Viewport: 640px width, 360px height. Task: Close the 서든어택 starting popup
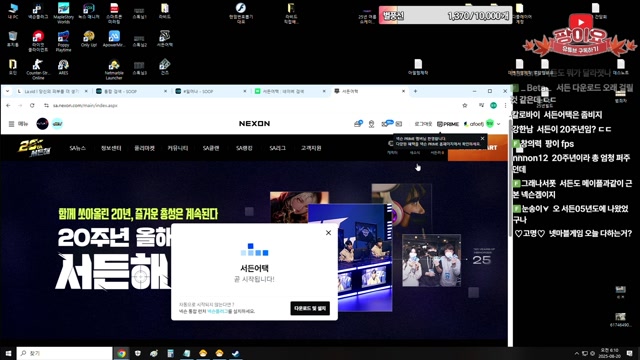pyautogui.click(x=328, y=233)
